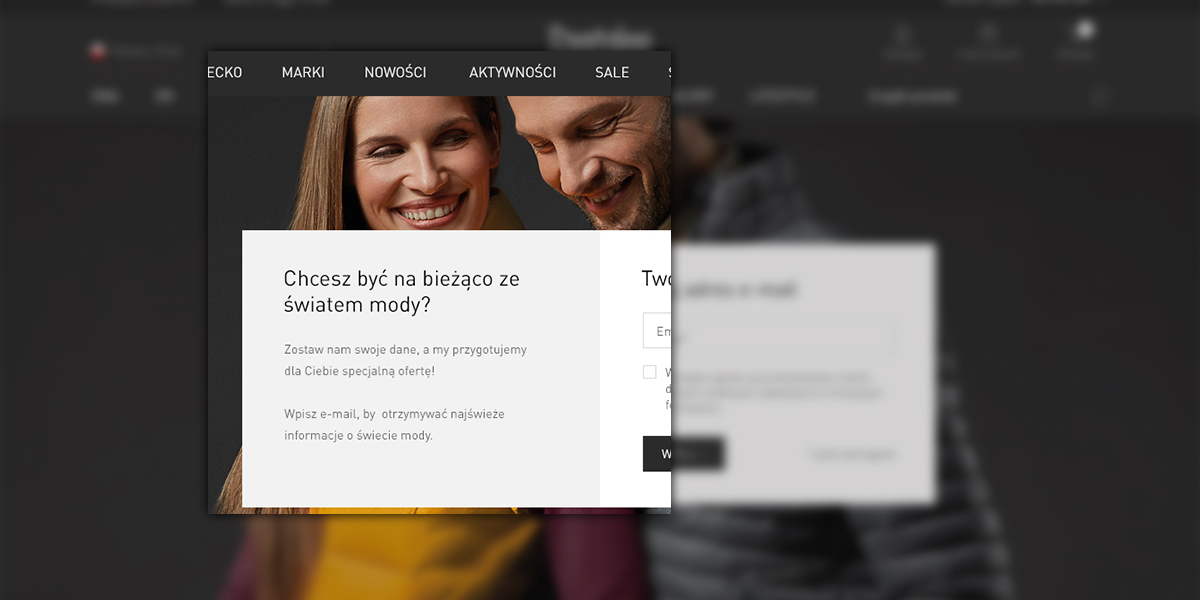Image resolution: width=1200 pixels, height=600 pixels.
Task: Select text 'Wpisz e-mail, by otrzymywać najświeższe'
Action: [x=394, y=414]
